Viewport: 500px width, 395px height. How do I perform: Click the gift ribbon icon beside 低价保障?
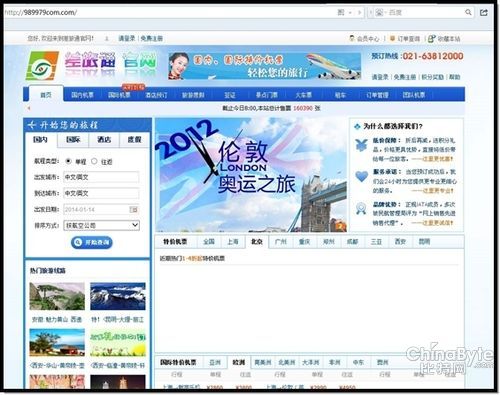[361, 146]
